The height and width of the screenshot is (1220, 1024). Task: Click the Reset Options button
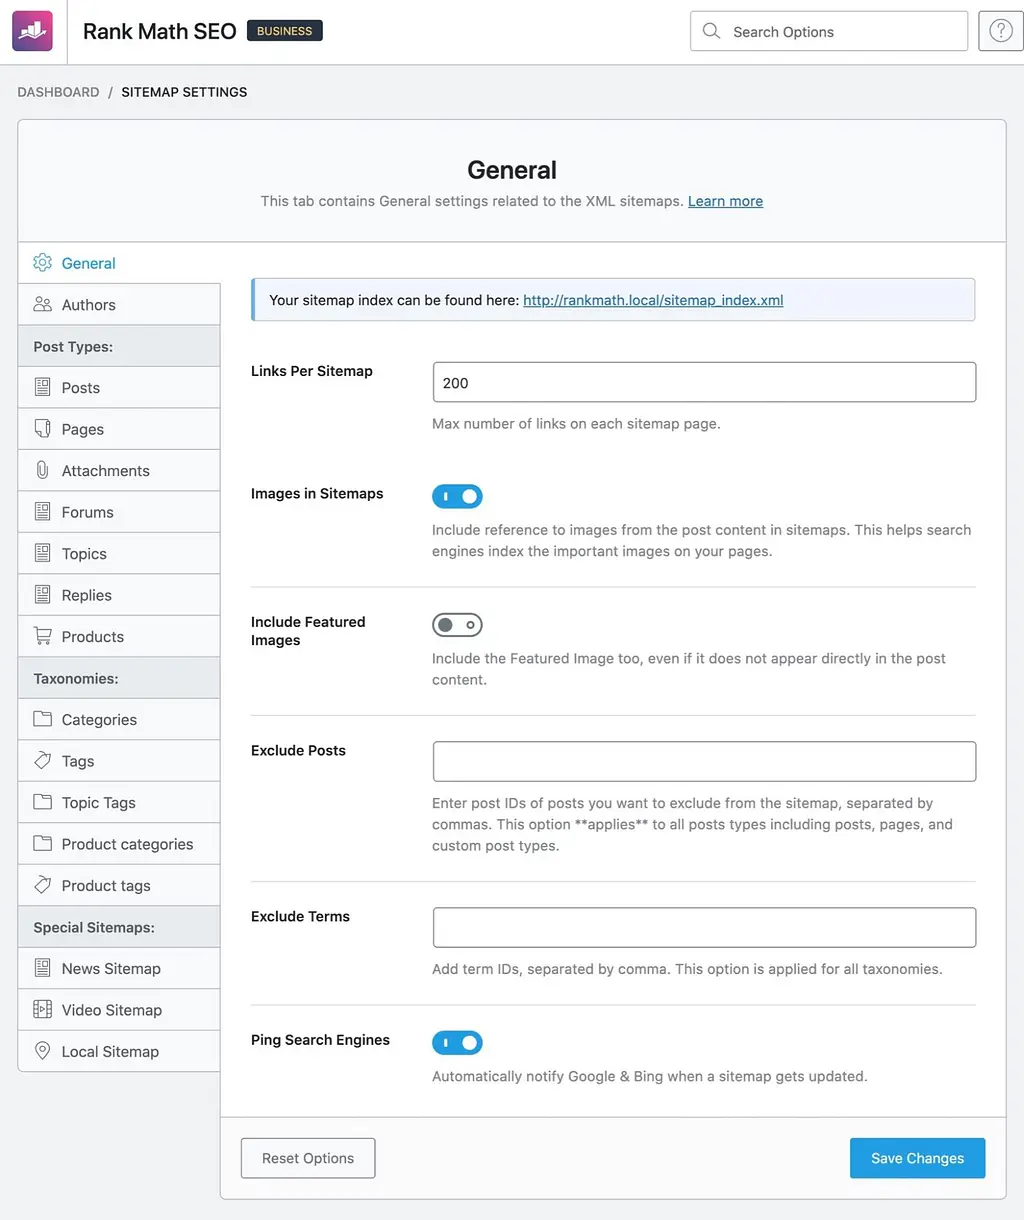tap(308, 1158)
